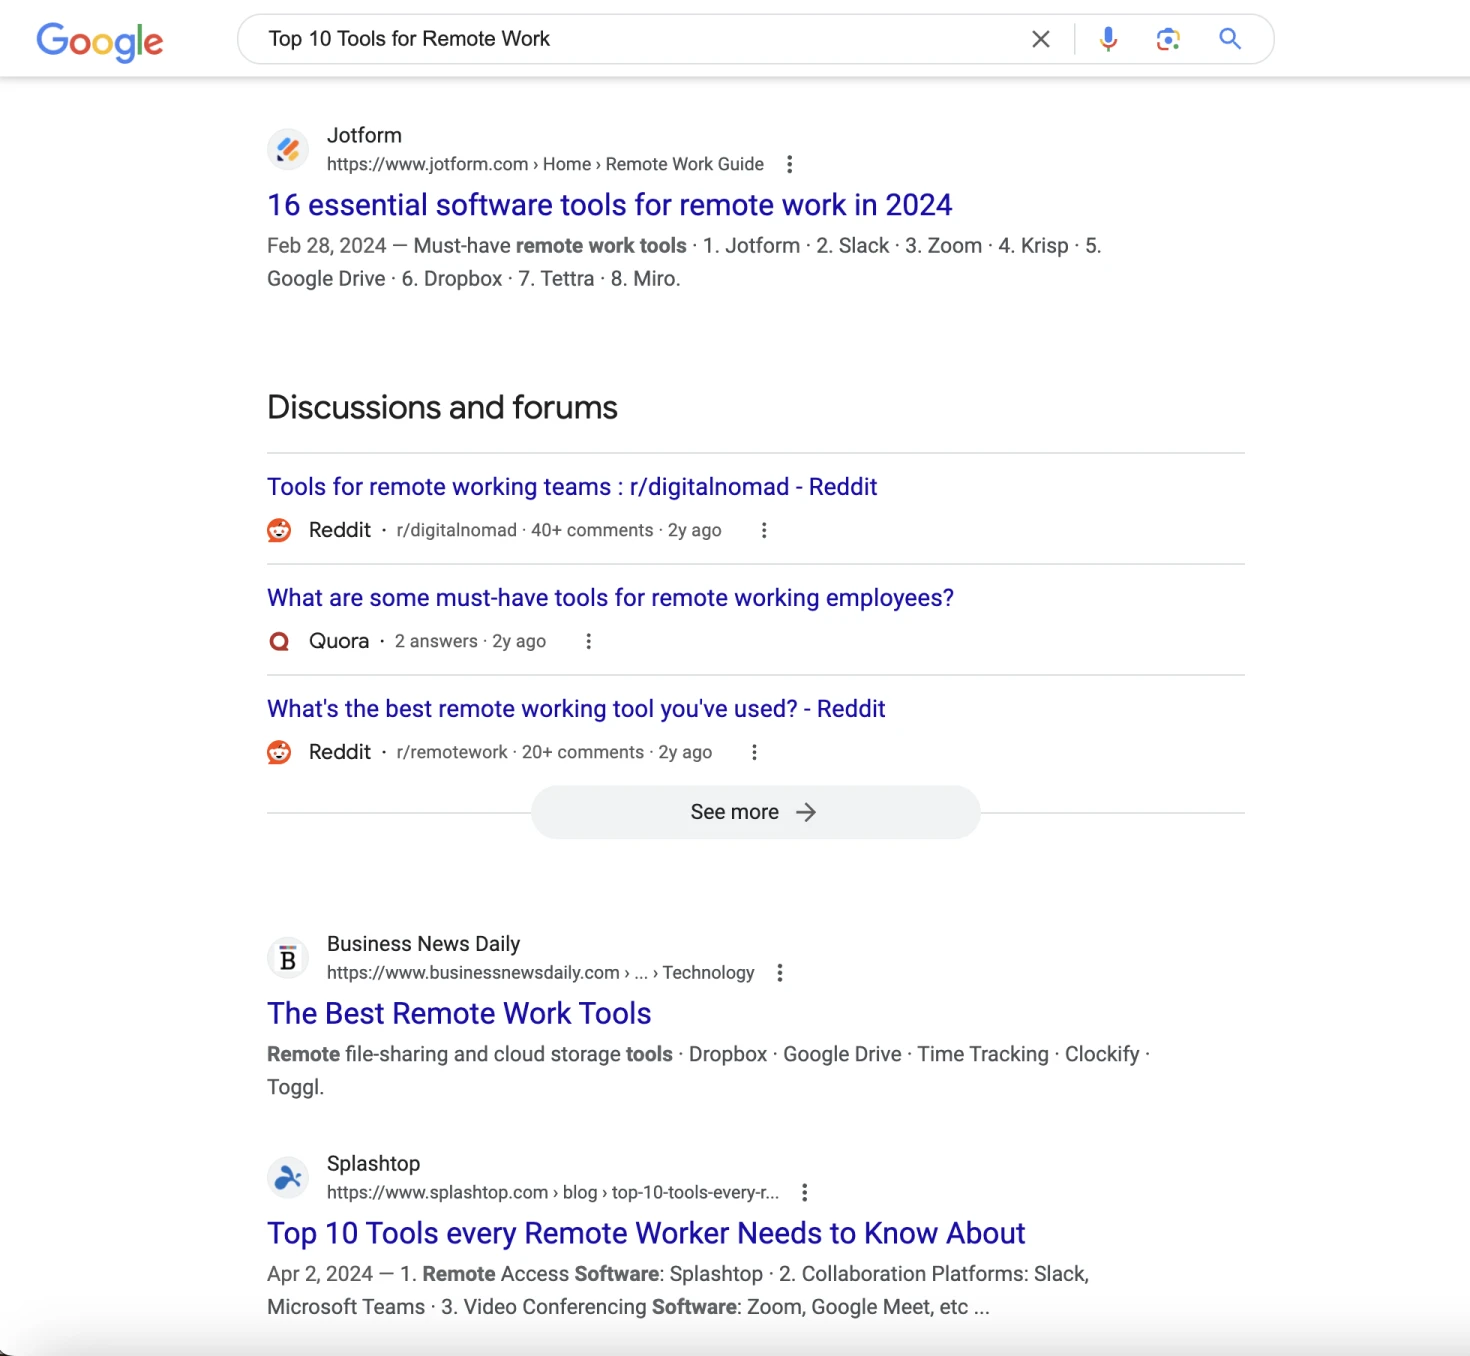Viewport: 1470px width, 1356px height.
Task: Click the businessnewsdaily.com breadcrumb URL
Action: pos(540,972)
